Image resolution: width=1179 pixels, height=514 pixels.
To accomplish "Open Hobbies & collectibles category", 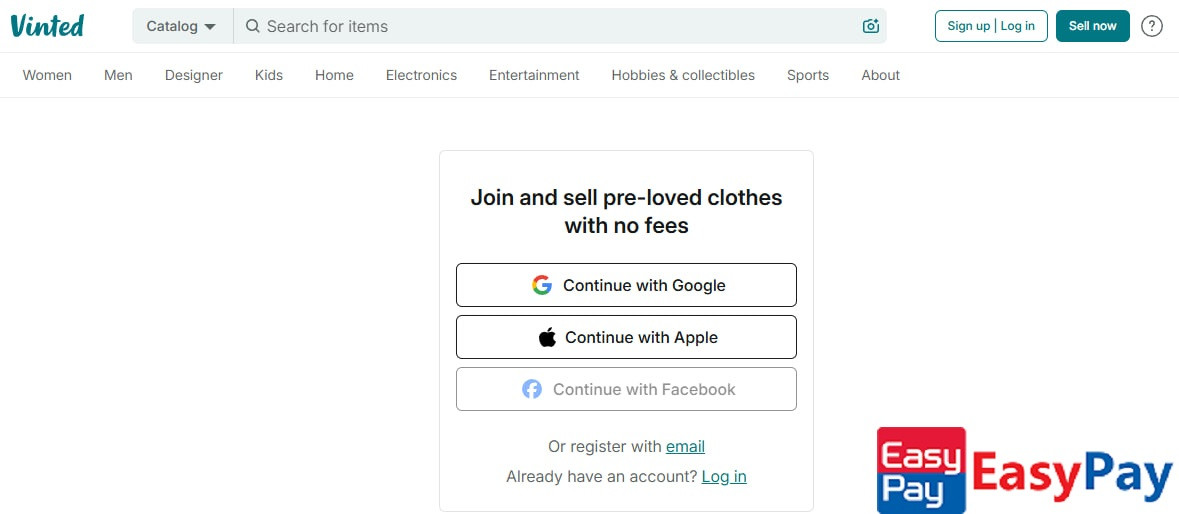I will click(x=683, y=75).
